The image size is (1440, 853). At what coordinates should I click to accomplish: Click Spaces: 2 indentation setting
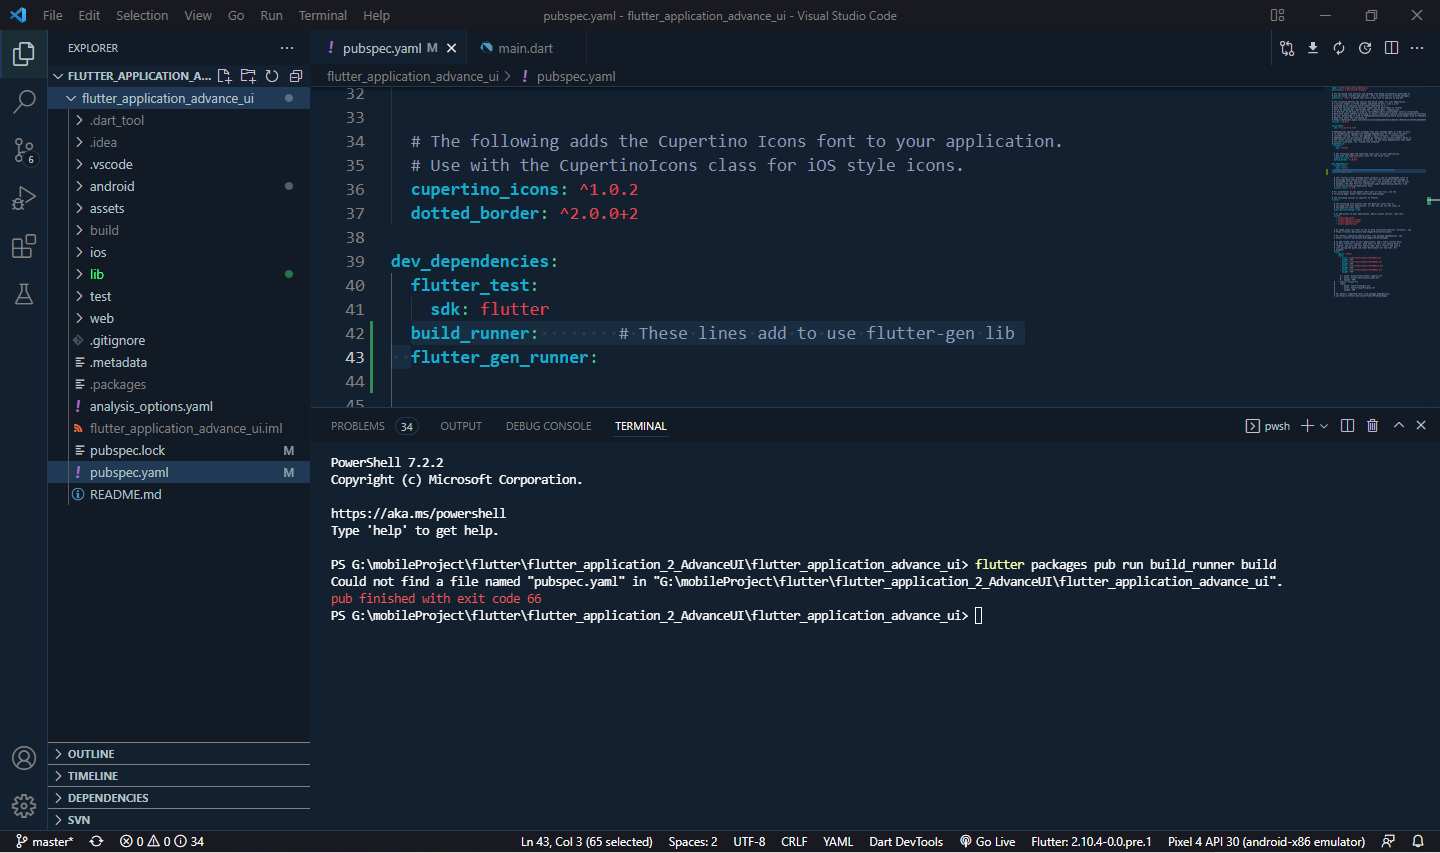click(693, 842)
